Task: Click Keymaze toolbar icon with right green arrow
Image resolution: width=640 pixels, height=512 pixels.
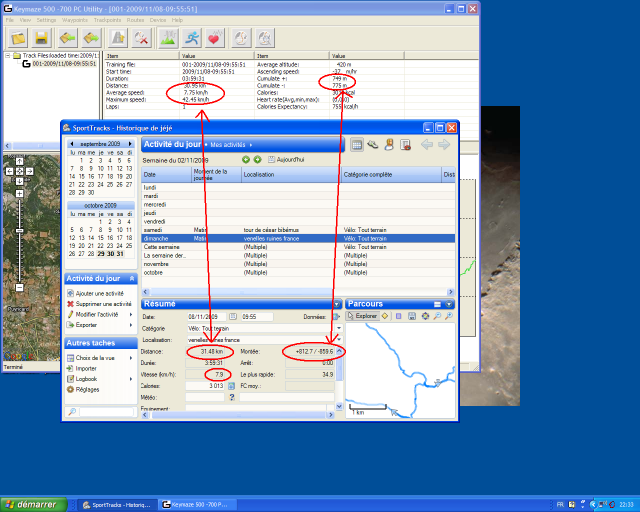Action: 91,38
